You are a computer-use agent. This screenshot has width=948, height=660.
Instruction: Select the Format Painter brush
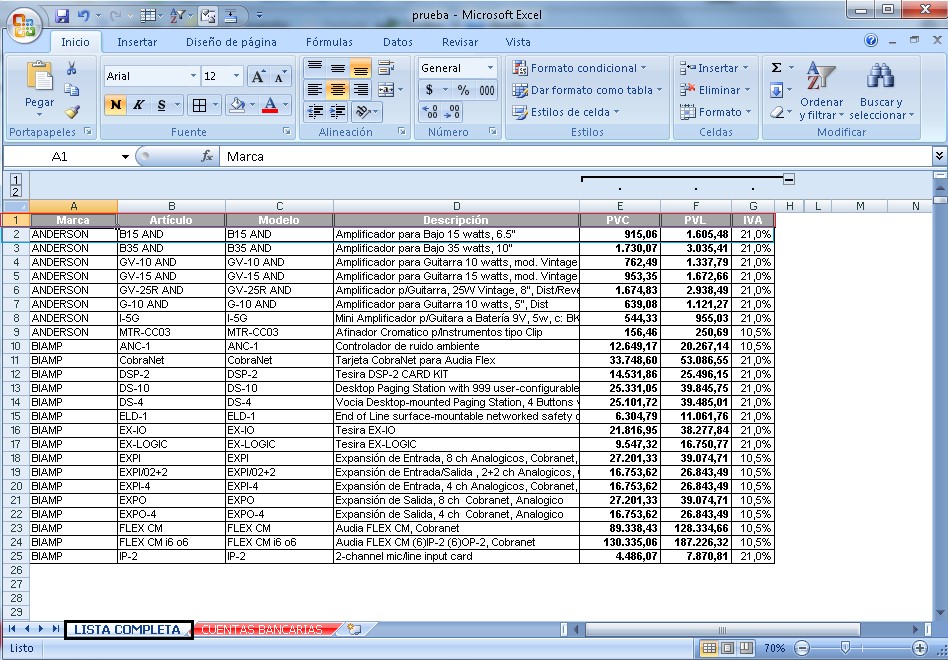point(72,112)
